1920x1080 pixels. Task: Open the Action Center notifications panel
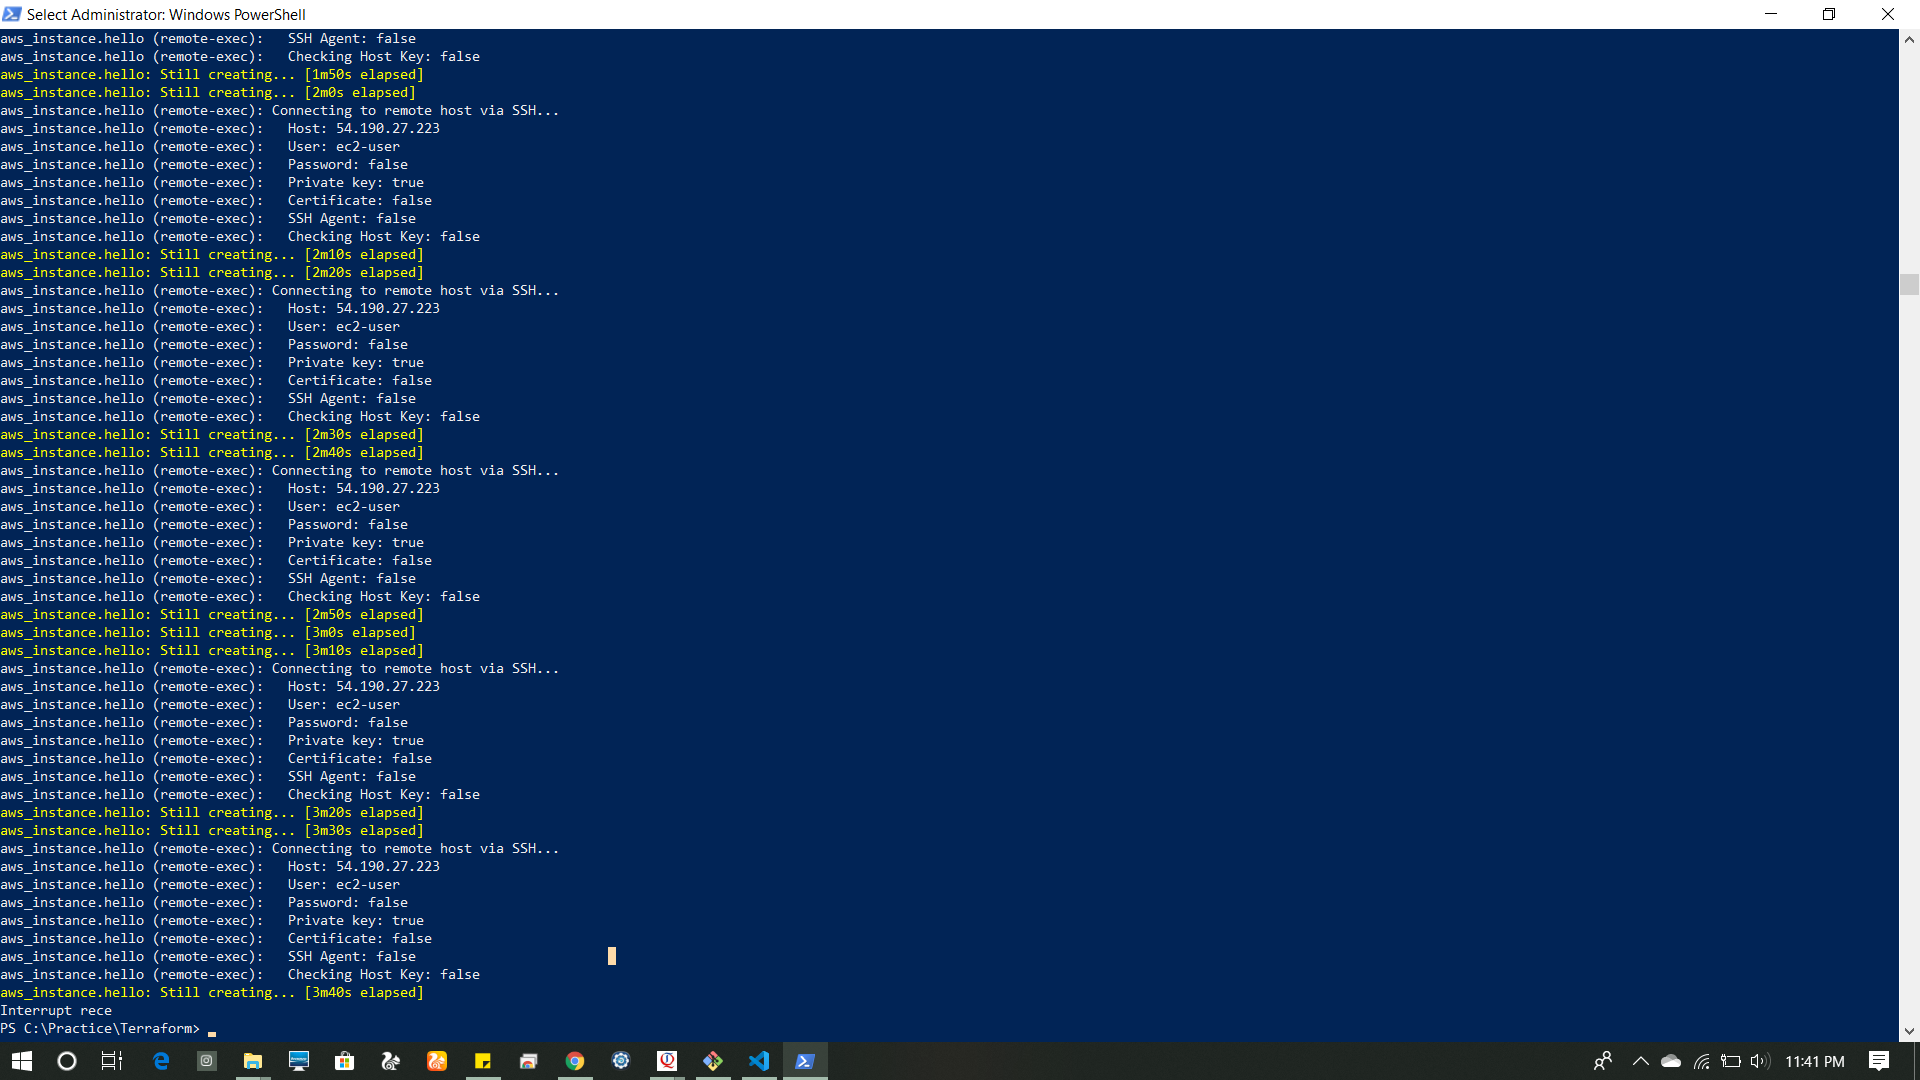tap(1879, 1061)
